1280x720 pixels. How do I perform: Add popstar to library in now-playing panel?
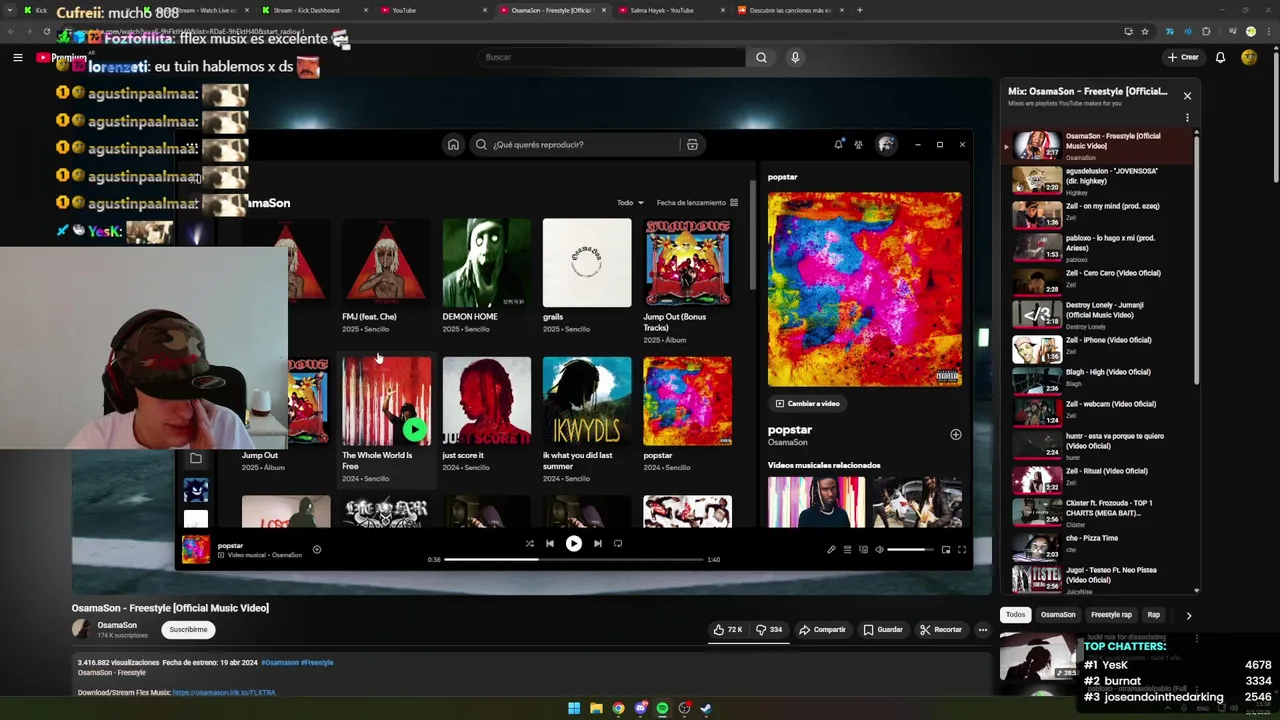coord(955,434)
